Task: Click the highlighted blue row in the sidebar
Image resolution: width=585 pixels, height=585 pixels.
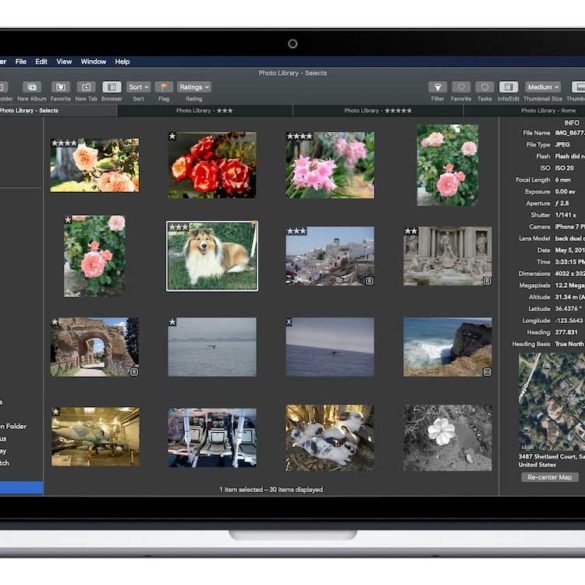Action: pos(21,488)
